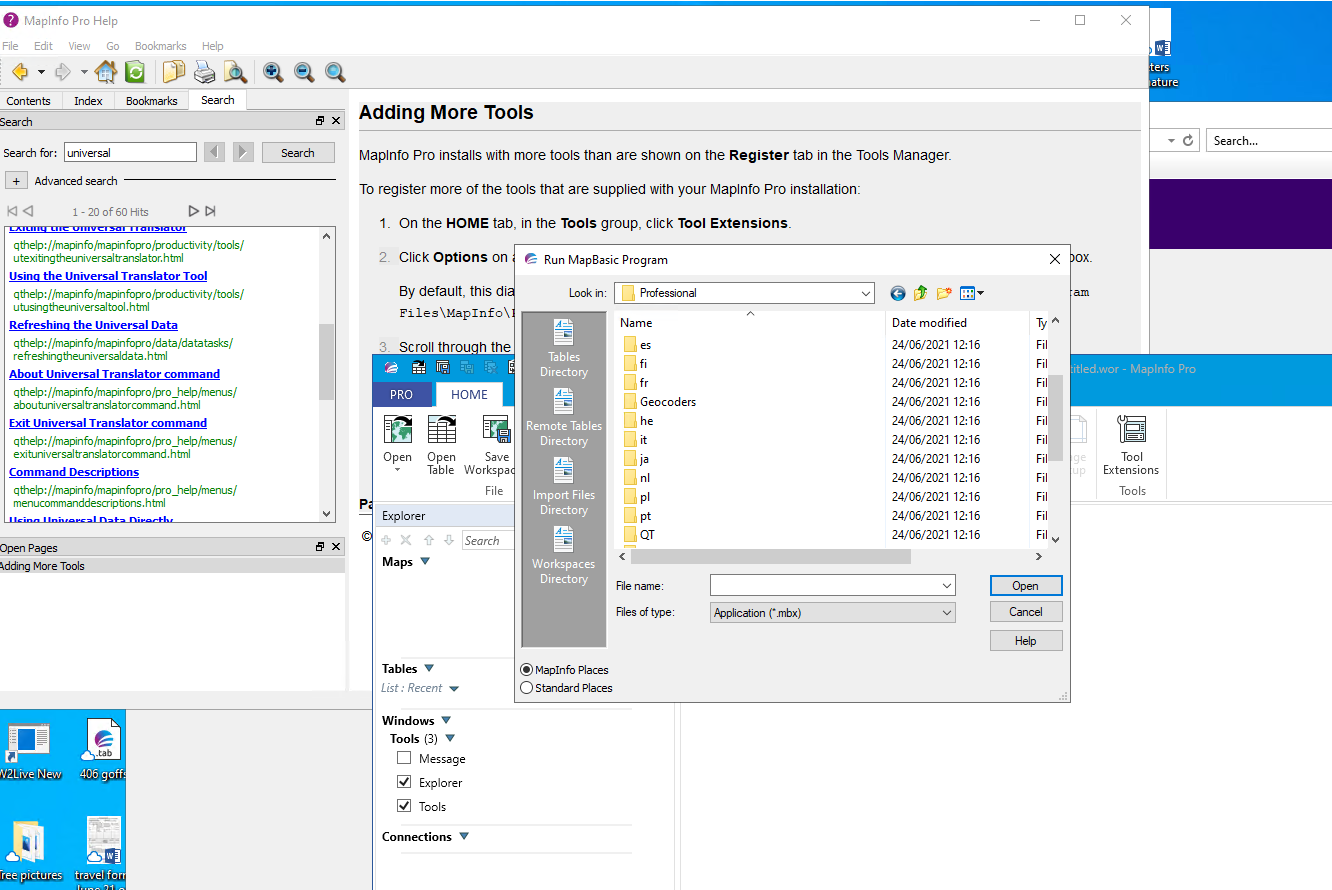The height and width of the screenshot is (890, 1332).
Task: Switch to the Index tab
Action: click(88, 101)
